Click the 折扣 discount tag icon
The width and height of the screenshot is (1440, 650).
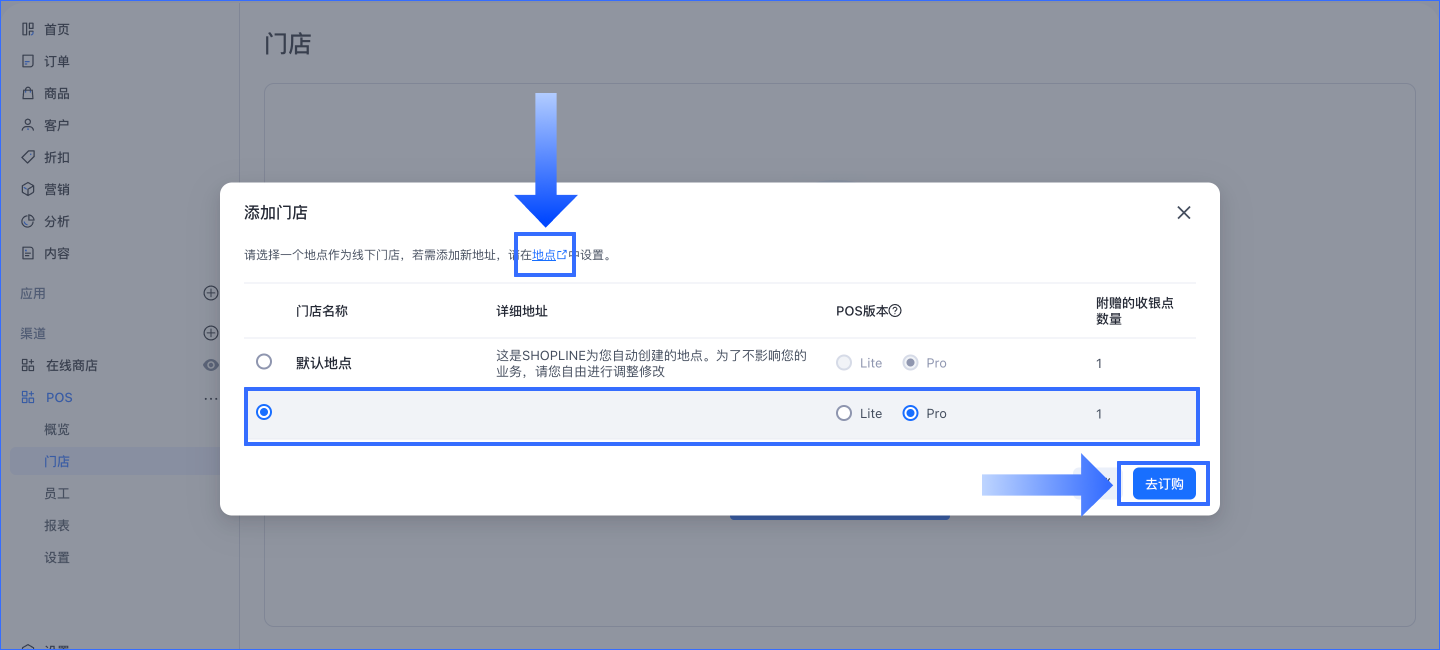(x=28, y=157)
